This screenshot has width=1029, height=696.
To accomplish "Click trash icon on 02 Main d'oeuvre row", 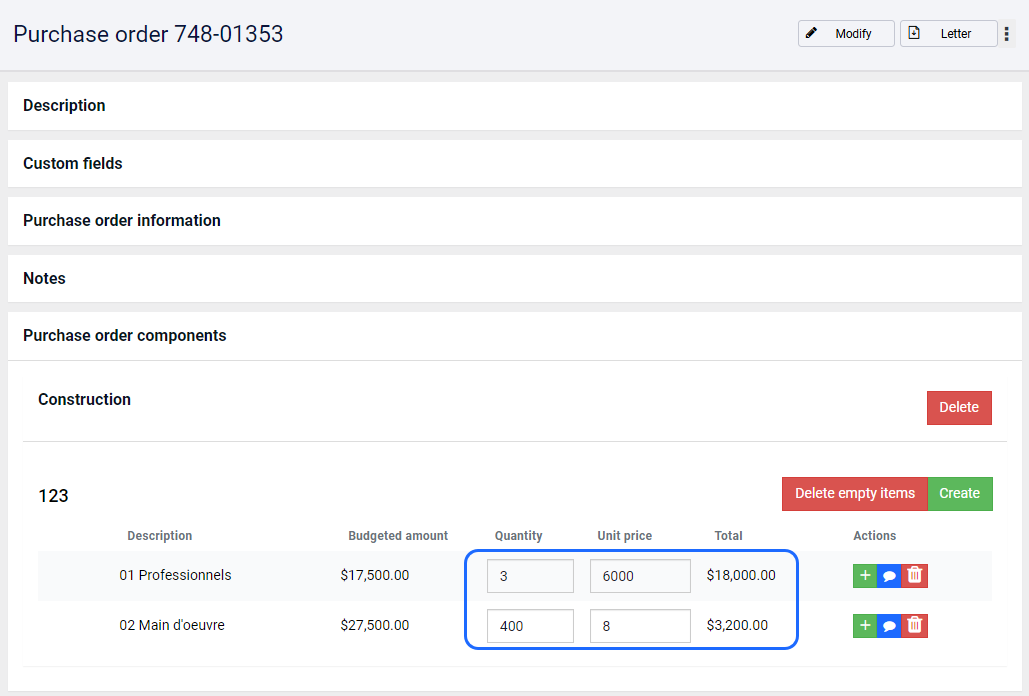I will [914, 625].
